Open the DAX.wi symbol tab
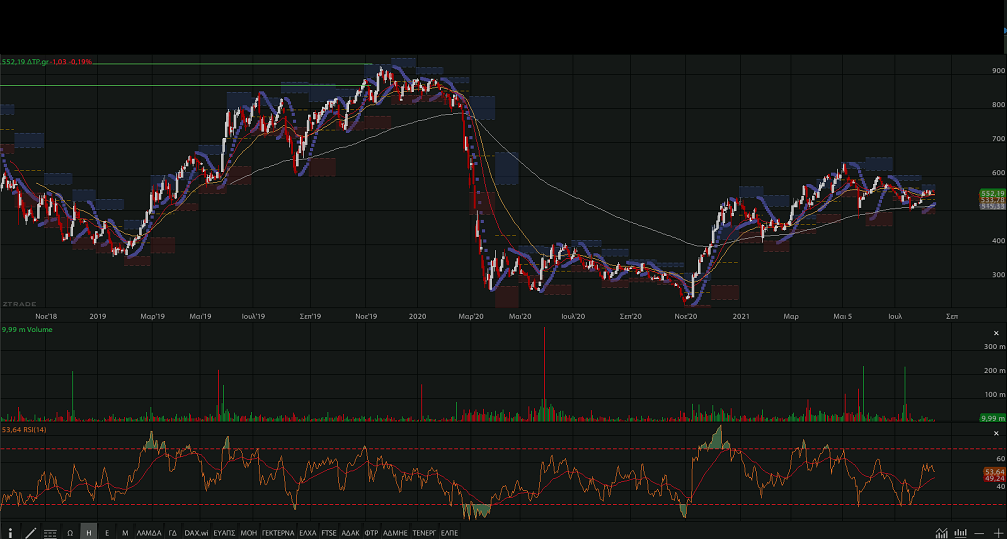 pos(197,533)
